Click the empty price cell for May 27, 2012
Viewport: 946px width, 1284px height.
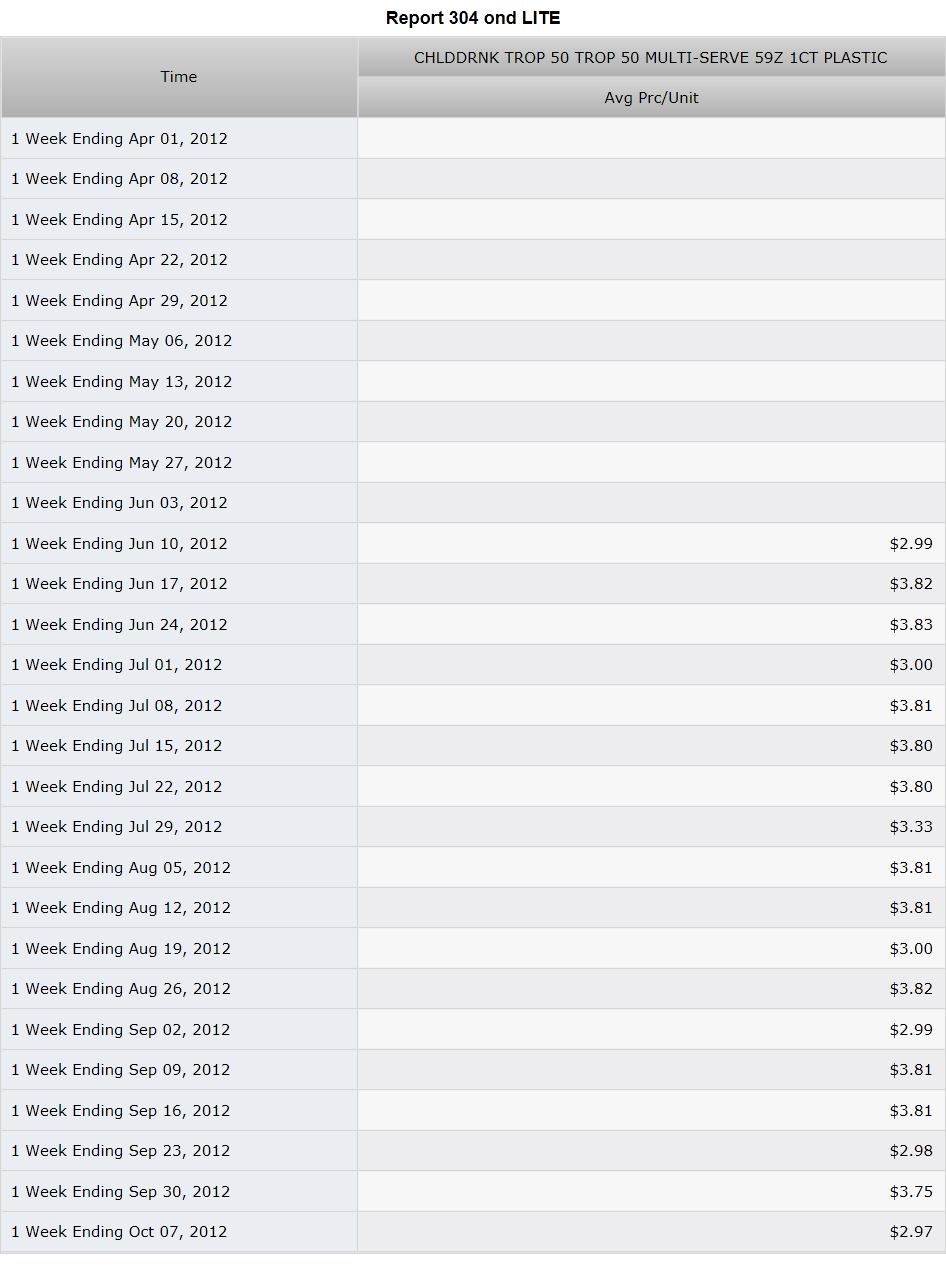tap(651, 462)
